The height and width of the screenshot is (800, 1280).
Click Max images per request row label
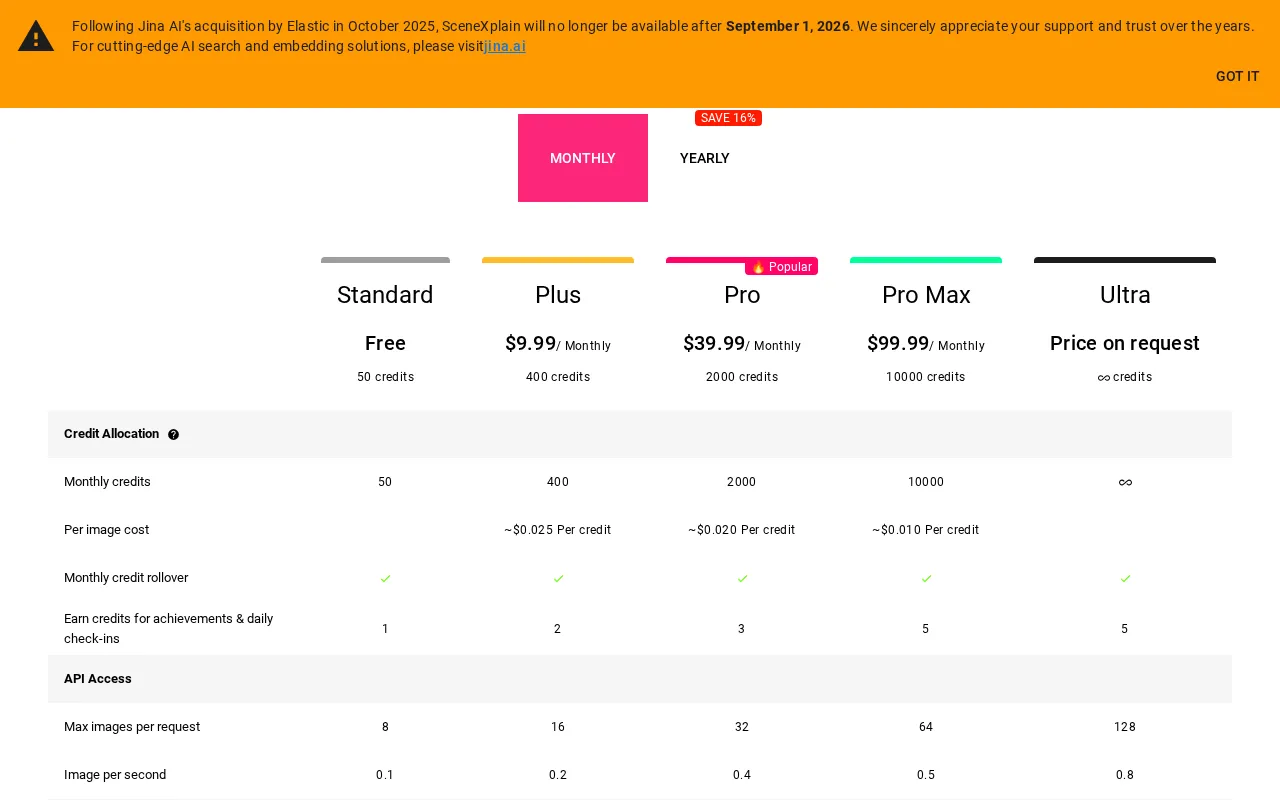click(132, 727)
